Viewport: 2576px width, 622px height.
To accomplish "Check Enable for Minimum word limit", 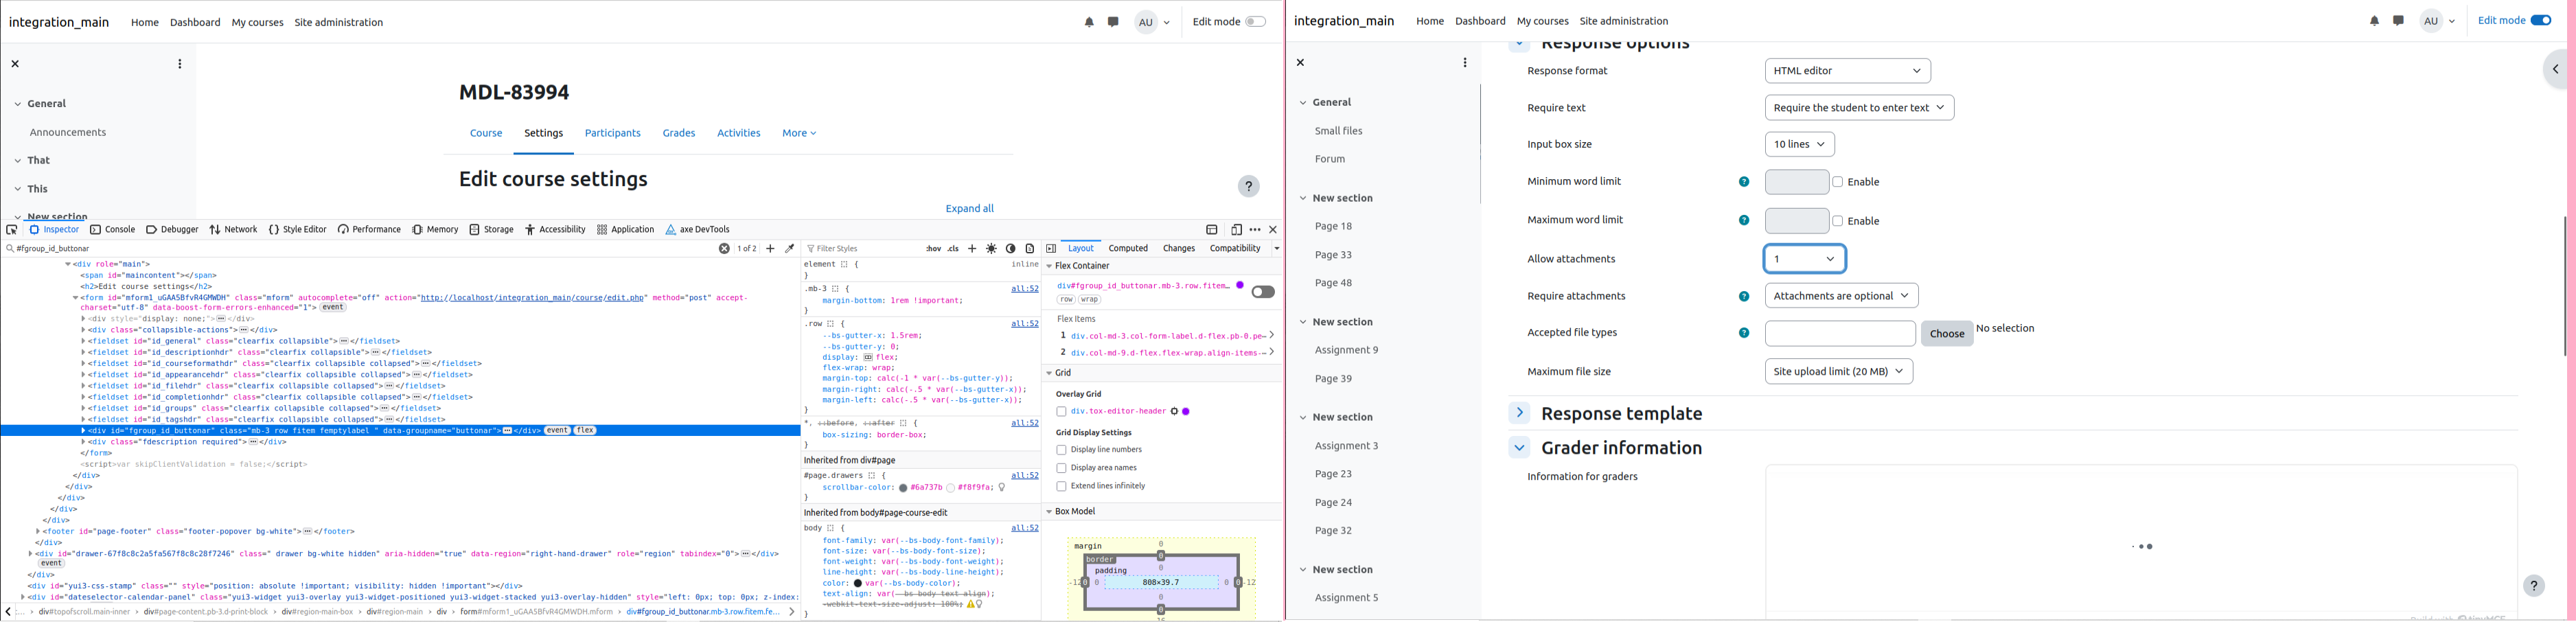I will click(1838, 182).
